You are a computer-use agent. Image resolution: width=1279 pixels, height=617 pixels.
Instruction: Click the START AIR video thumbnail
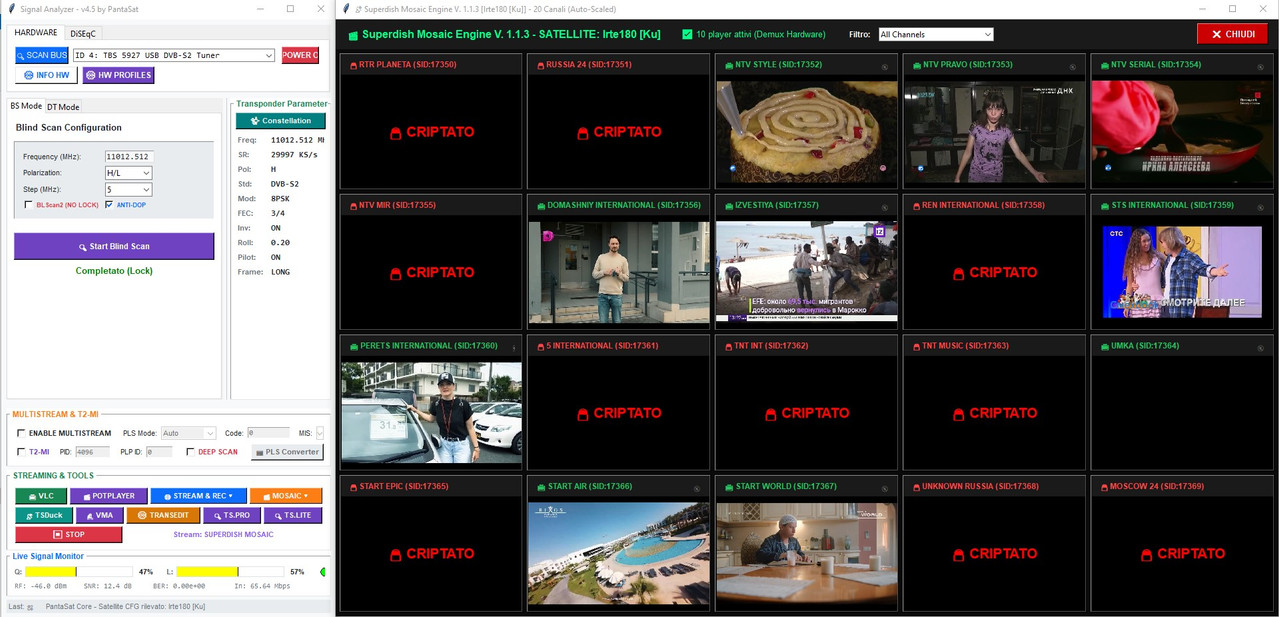(619, 553)
